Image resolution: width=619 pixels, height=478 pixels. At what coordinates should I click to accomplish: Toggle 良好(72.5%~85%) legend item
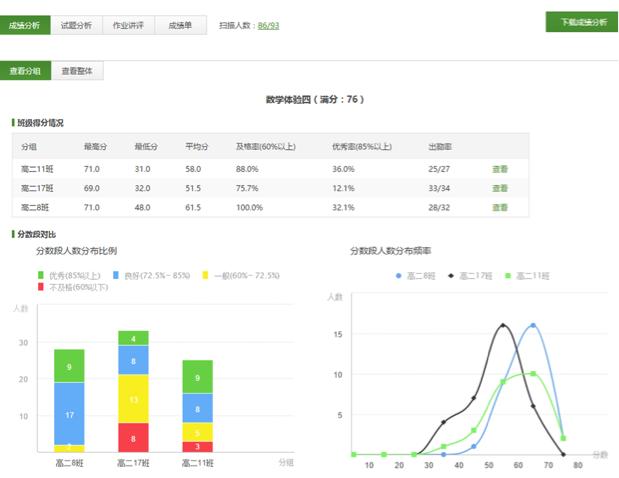click(x=150, y=274)
